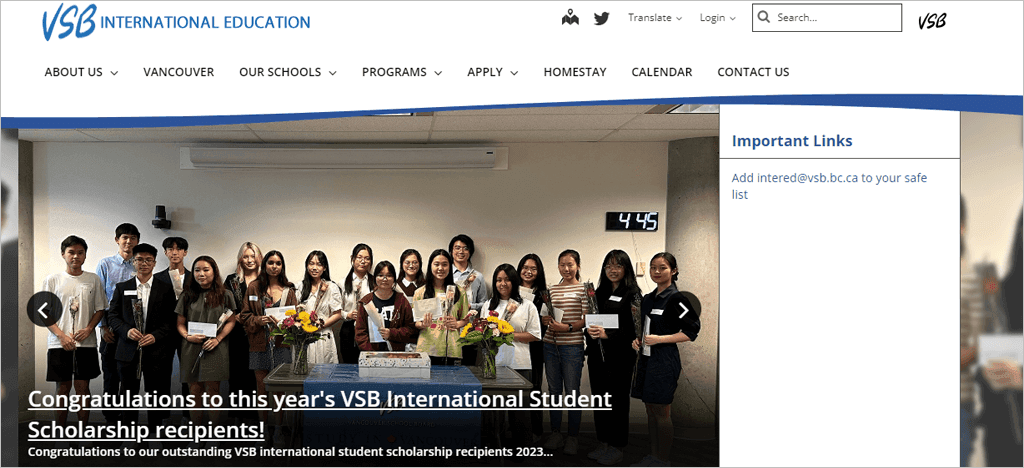Viewport: 1024px width, 468px height.
Task: Click the VSB script logo beside search
Action: click(932, 21)
